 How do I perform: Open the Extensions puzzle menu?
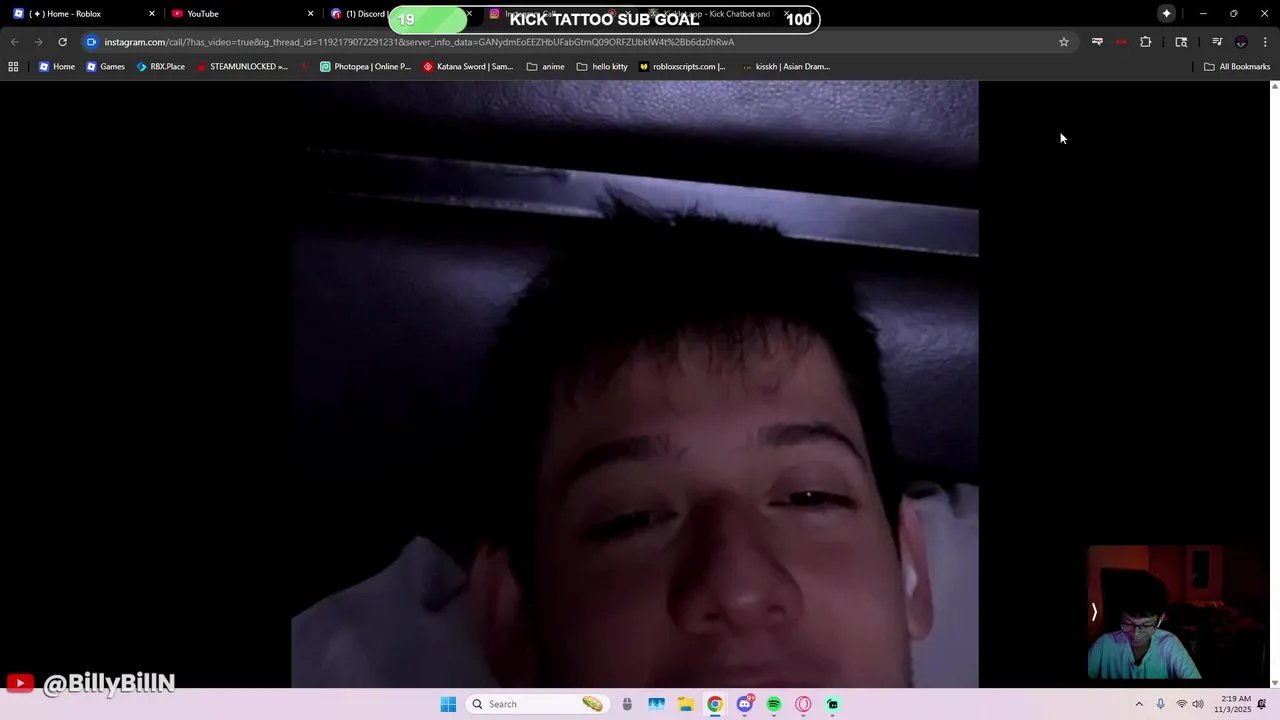(1145, 42)
